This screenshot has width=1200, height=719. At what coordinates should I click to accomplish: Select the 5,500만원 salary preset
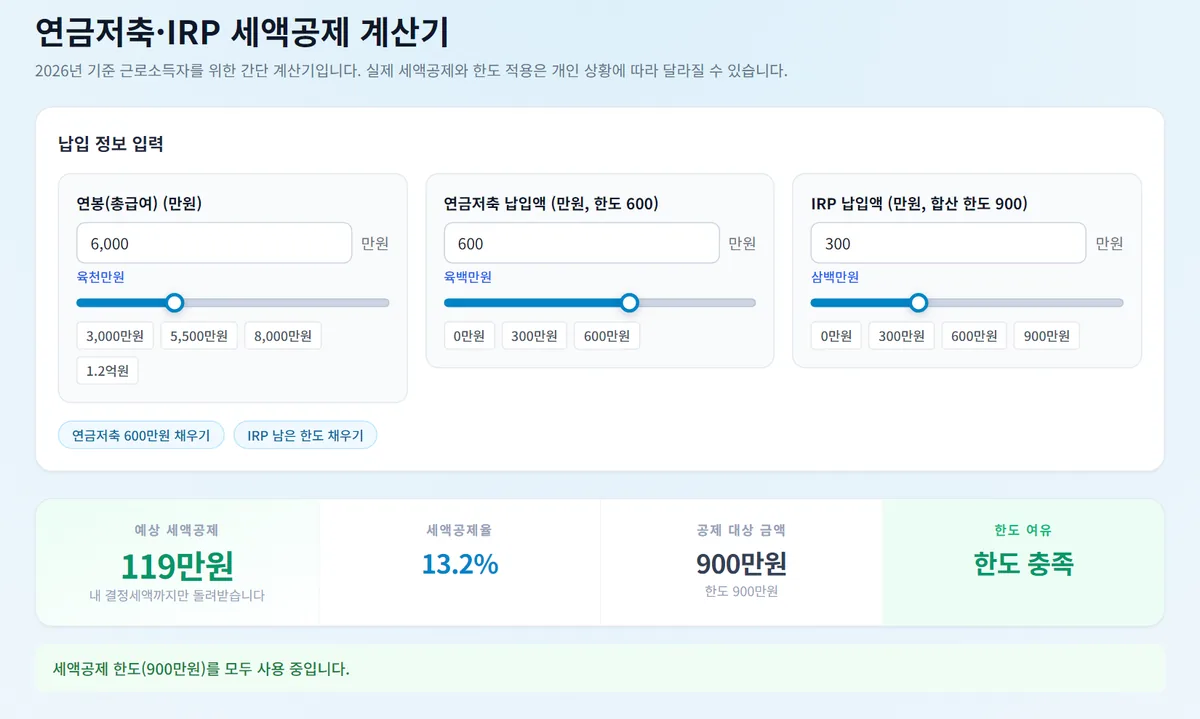[x=199, y=336]
